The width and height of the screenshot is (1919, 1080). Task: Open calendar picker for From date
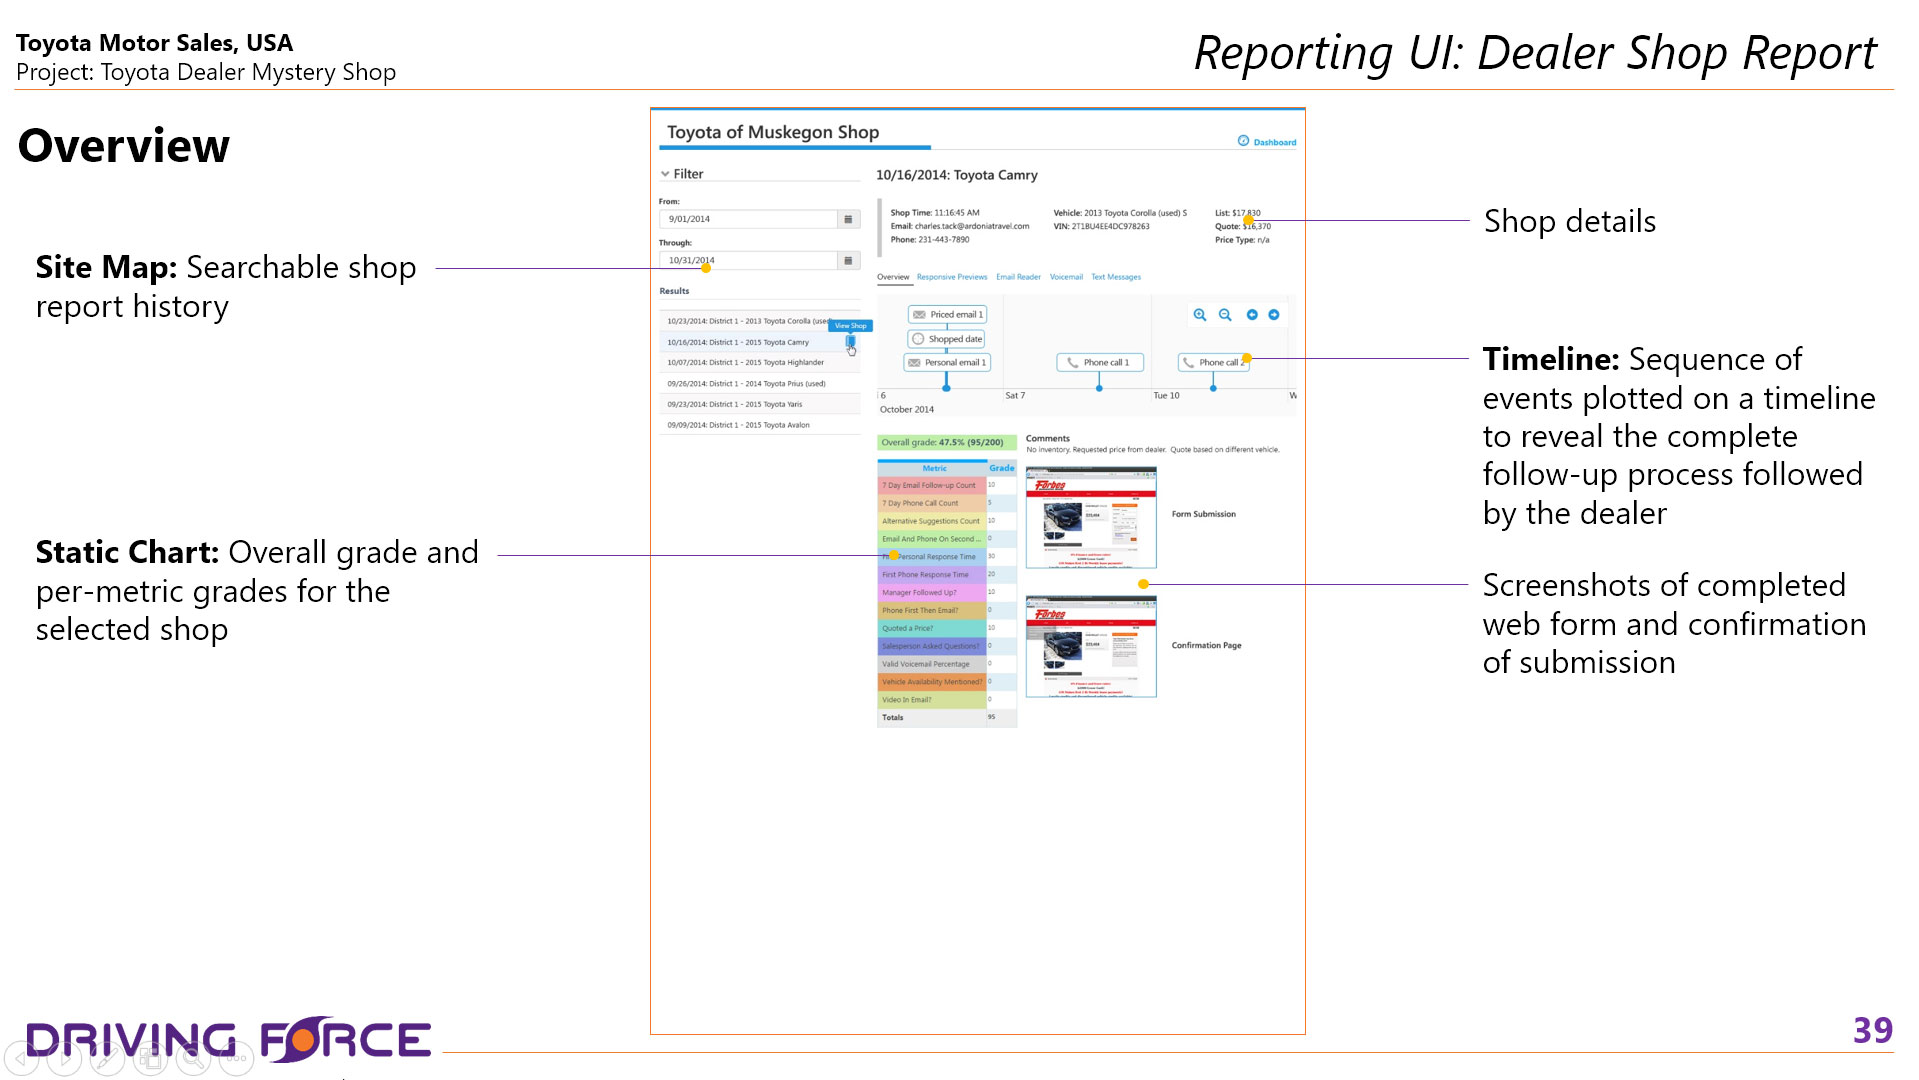[x=848, y=219]
